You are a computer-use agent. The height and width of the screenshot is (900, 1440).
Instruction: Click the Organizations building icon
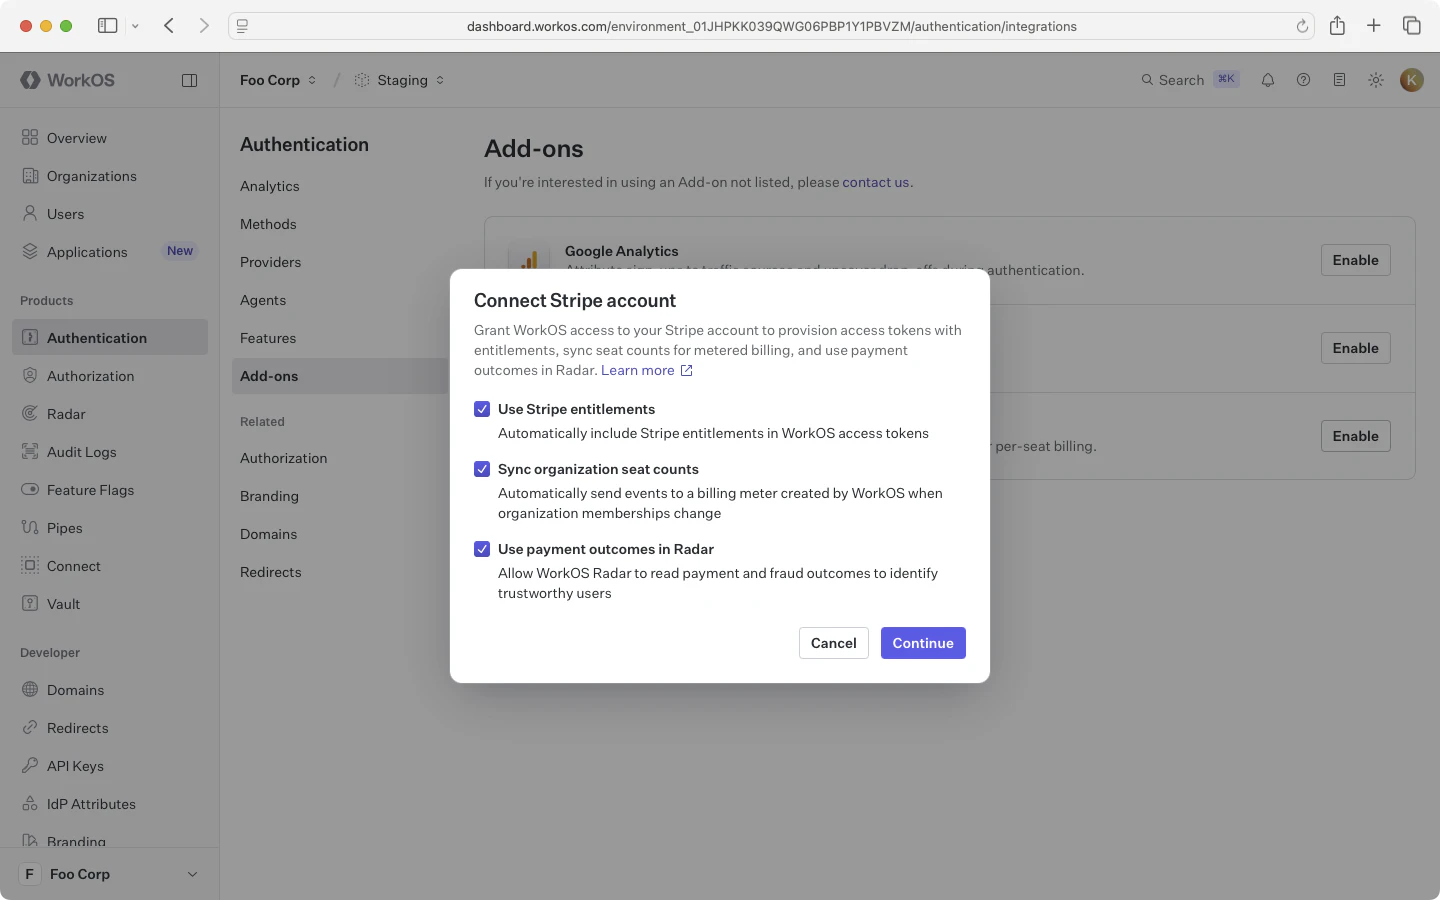[x=30, y=176]
